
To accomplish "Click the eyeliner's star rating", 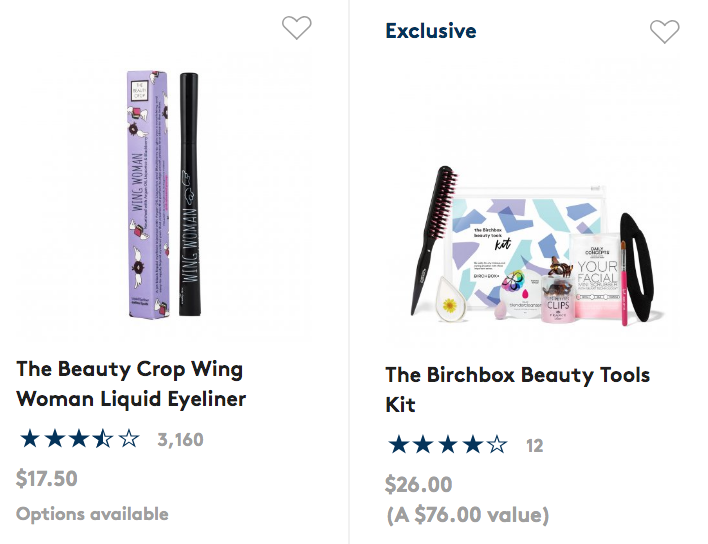I will [80, 438].
